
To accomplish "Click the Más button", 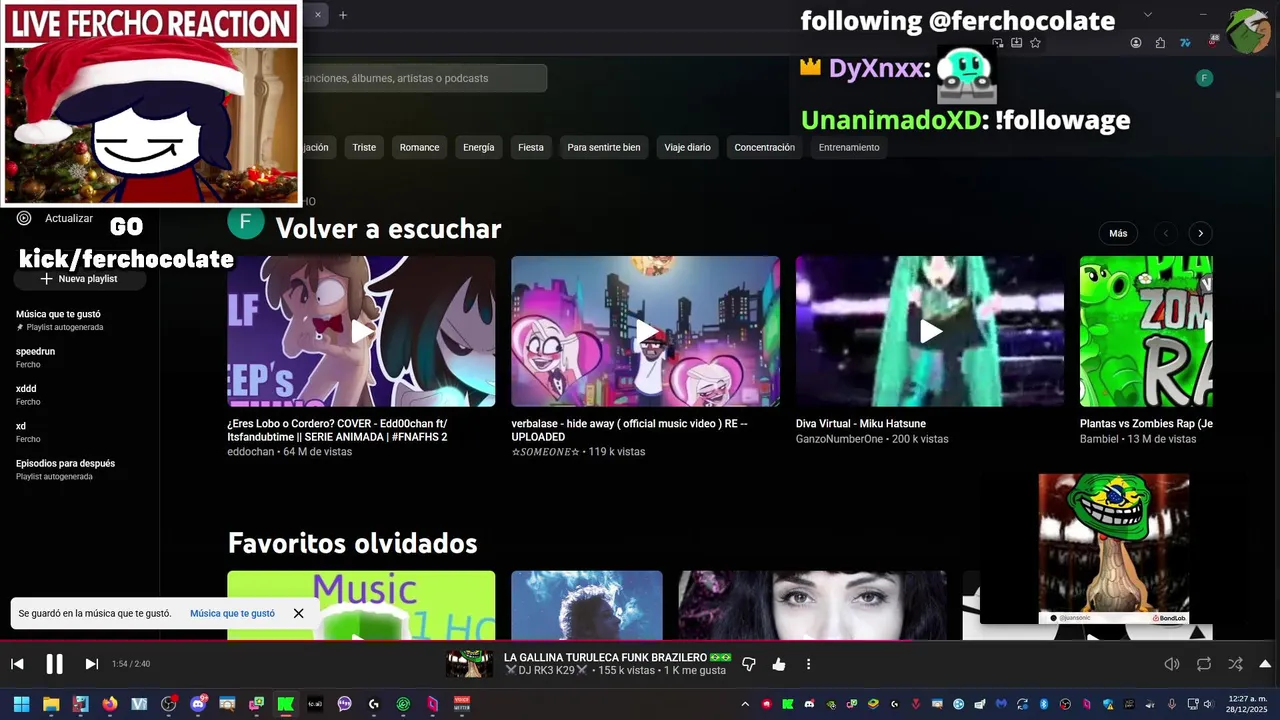I will [1118, 233].
